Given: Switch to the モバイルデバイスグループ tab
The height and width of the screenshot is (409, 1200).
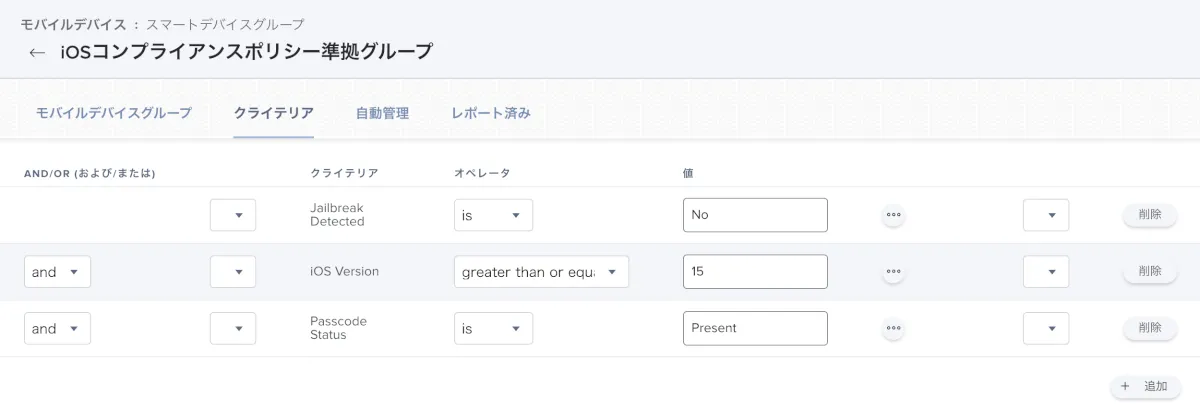Looking at the screenshot, I should click(113, 113).
